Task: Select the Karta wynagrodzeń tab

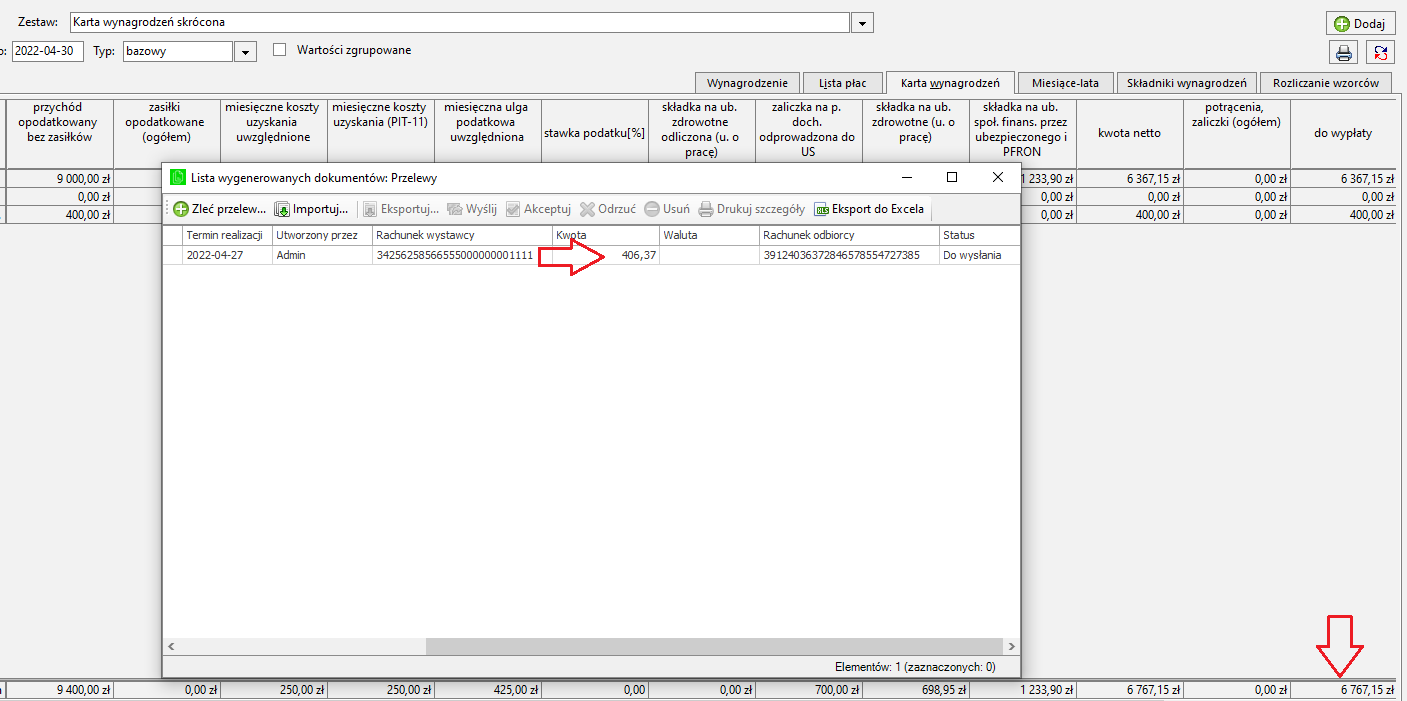Action: click(950, 83)
